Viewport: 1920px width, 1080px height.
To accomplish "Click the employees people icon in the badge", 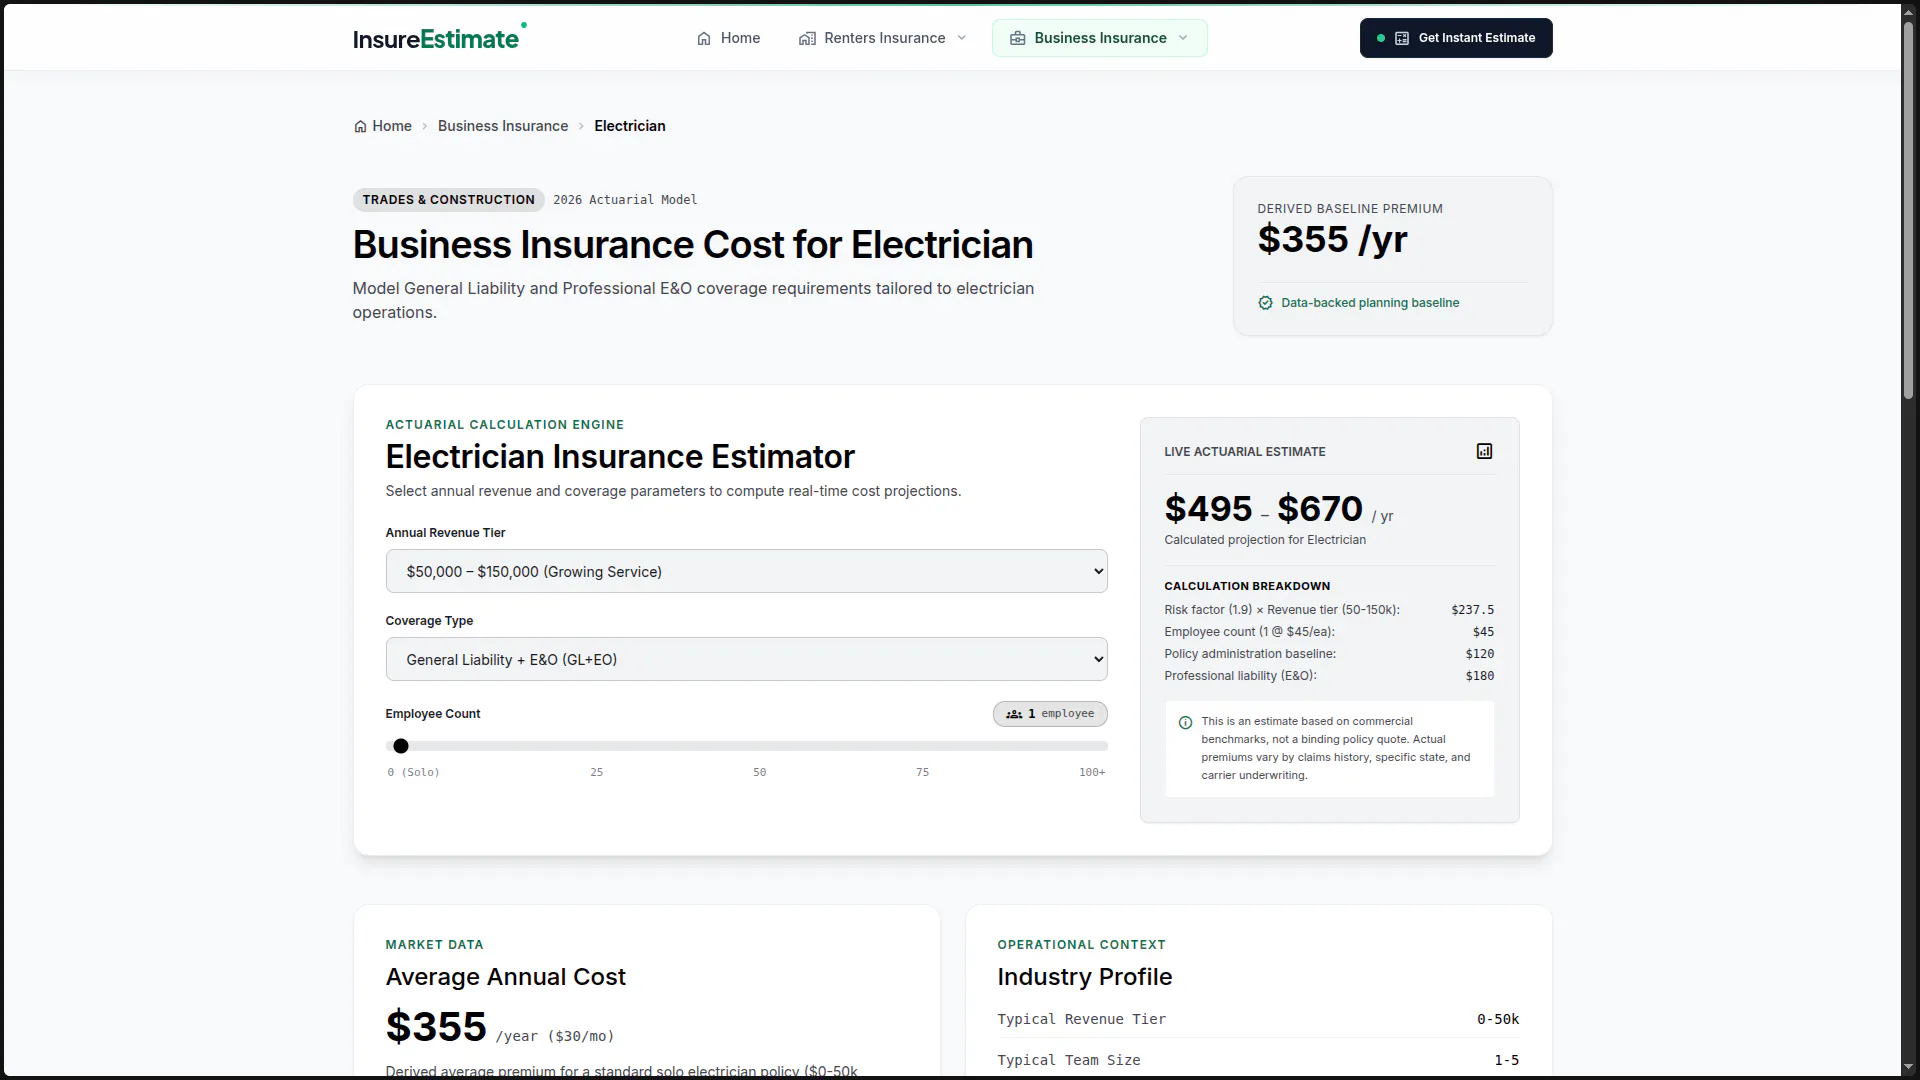I will coord(1014,714).
